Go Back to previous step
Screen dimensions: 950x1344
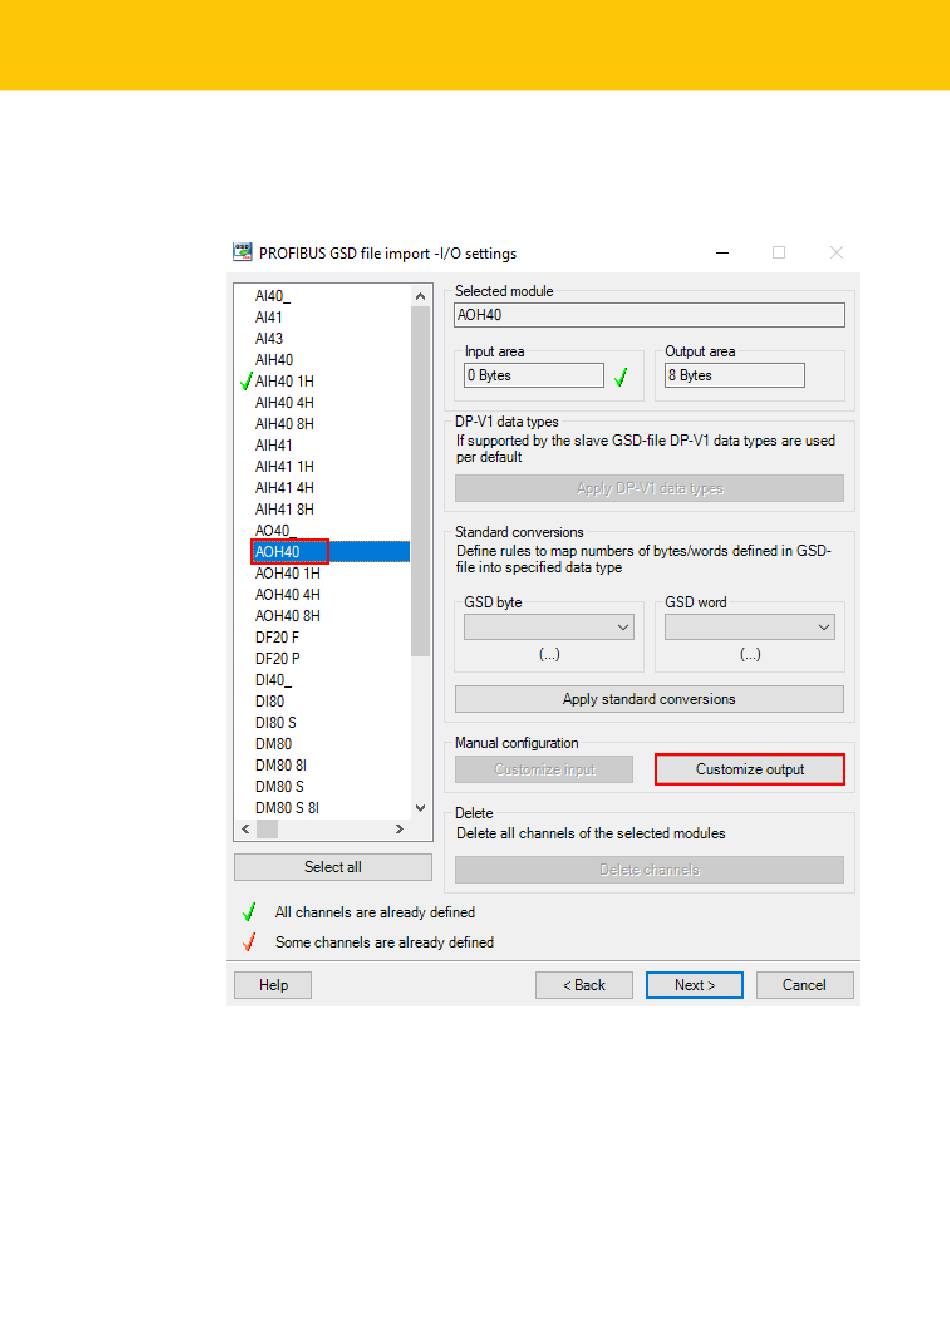point(584,985)
